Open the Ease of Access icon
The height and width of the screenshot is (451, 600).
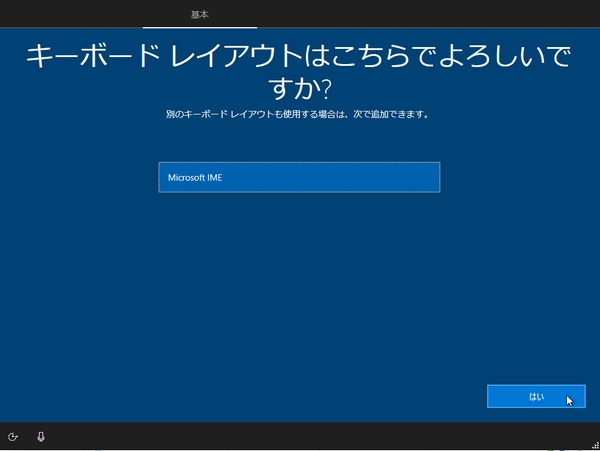click(x=13, y=436)
